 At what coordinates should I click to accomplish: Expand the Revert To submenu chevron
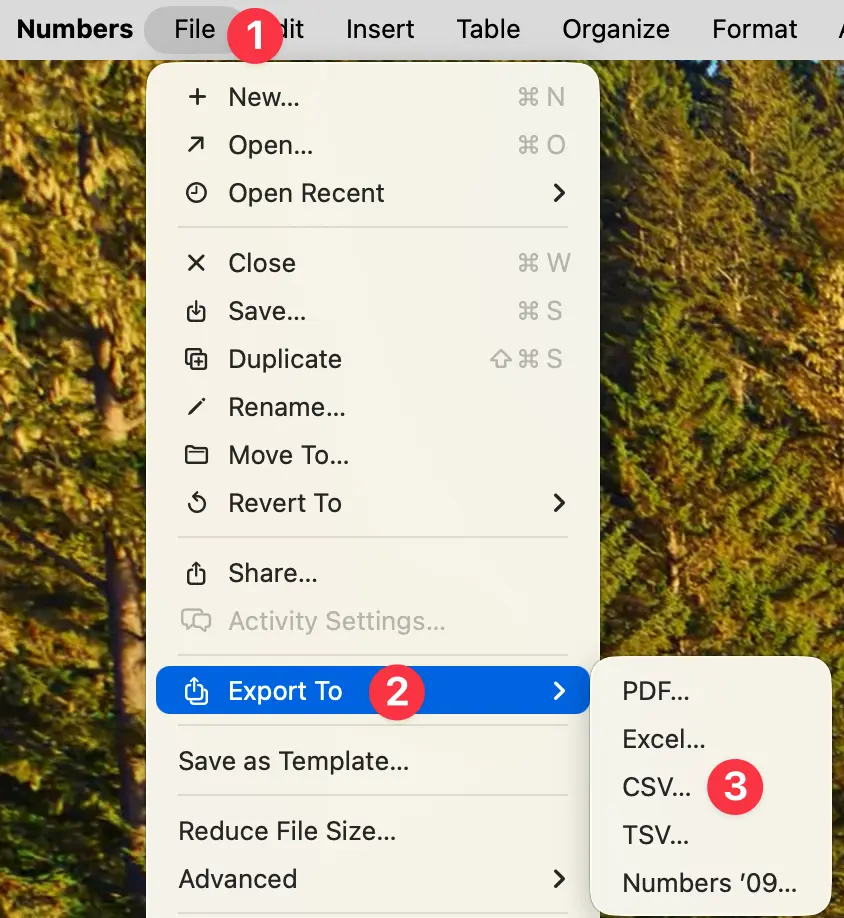coord(560,503)
